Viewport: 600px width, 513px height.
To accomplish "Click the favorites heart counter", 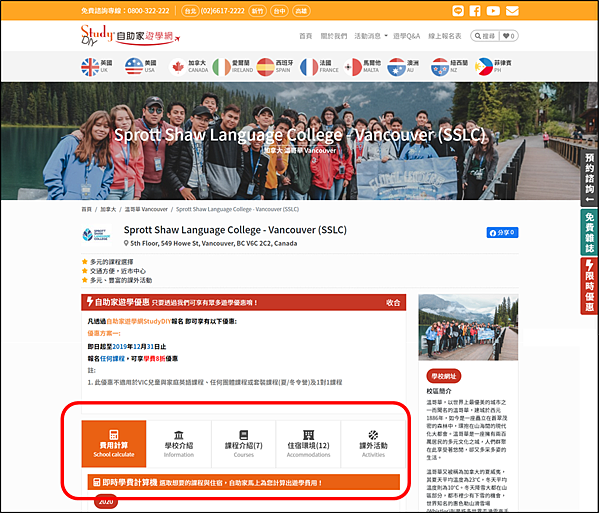I will (509, 36).
